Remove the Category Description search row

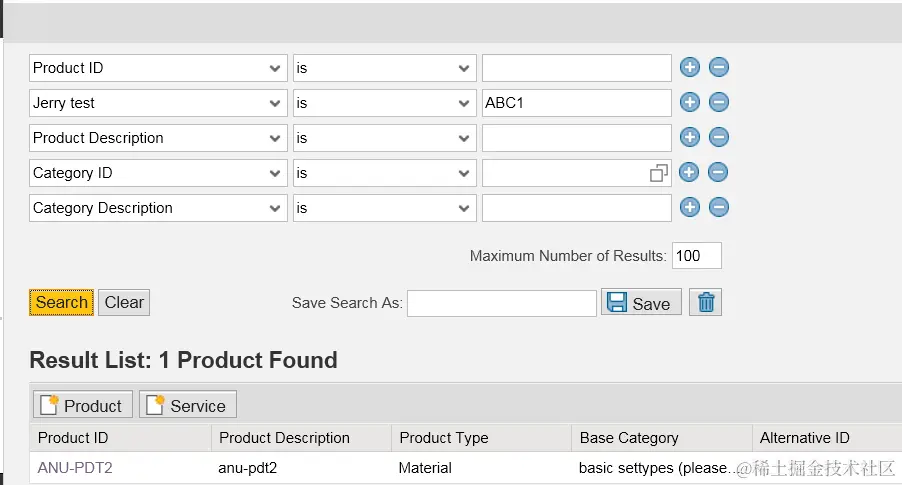[718, 207]
